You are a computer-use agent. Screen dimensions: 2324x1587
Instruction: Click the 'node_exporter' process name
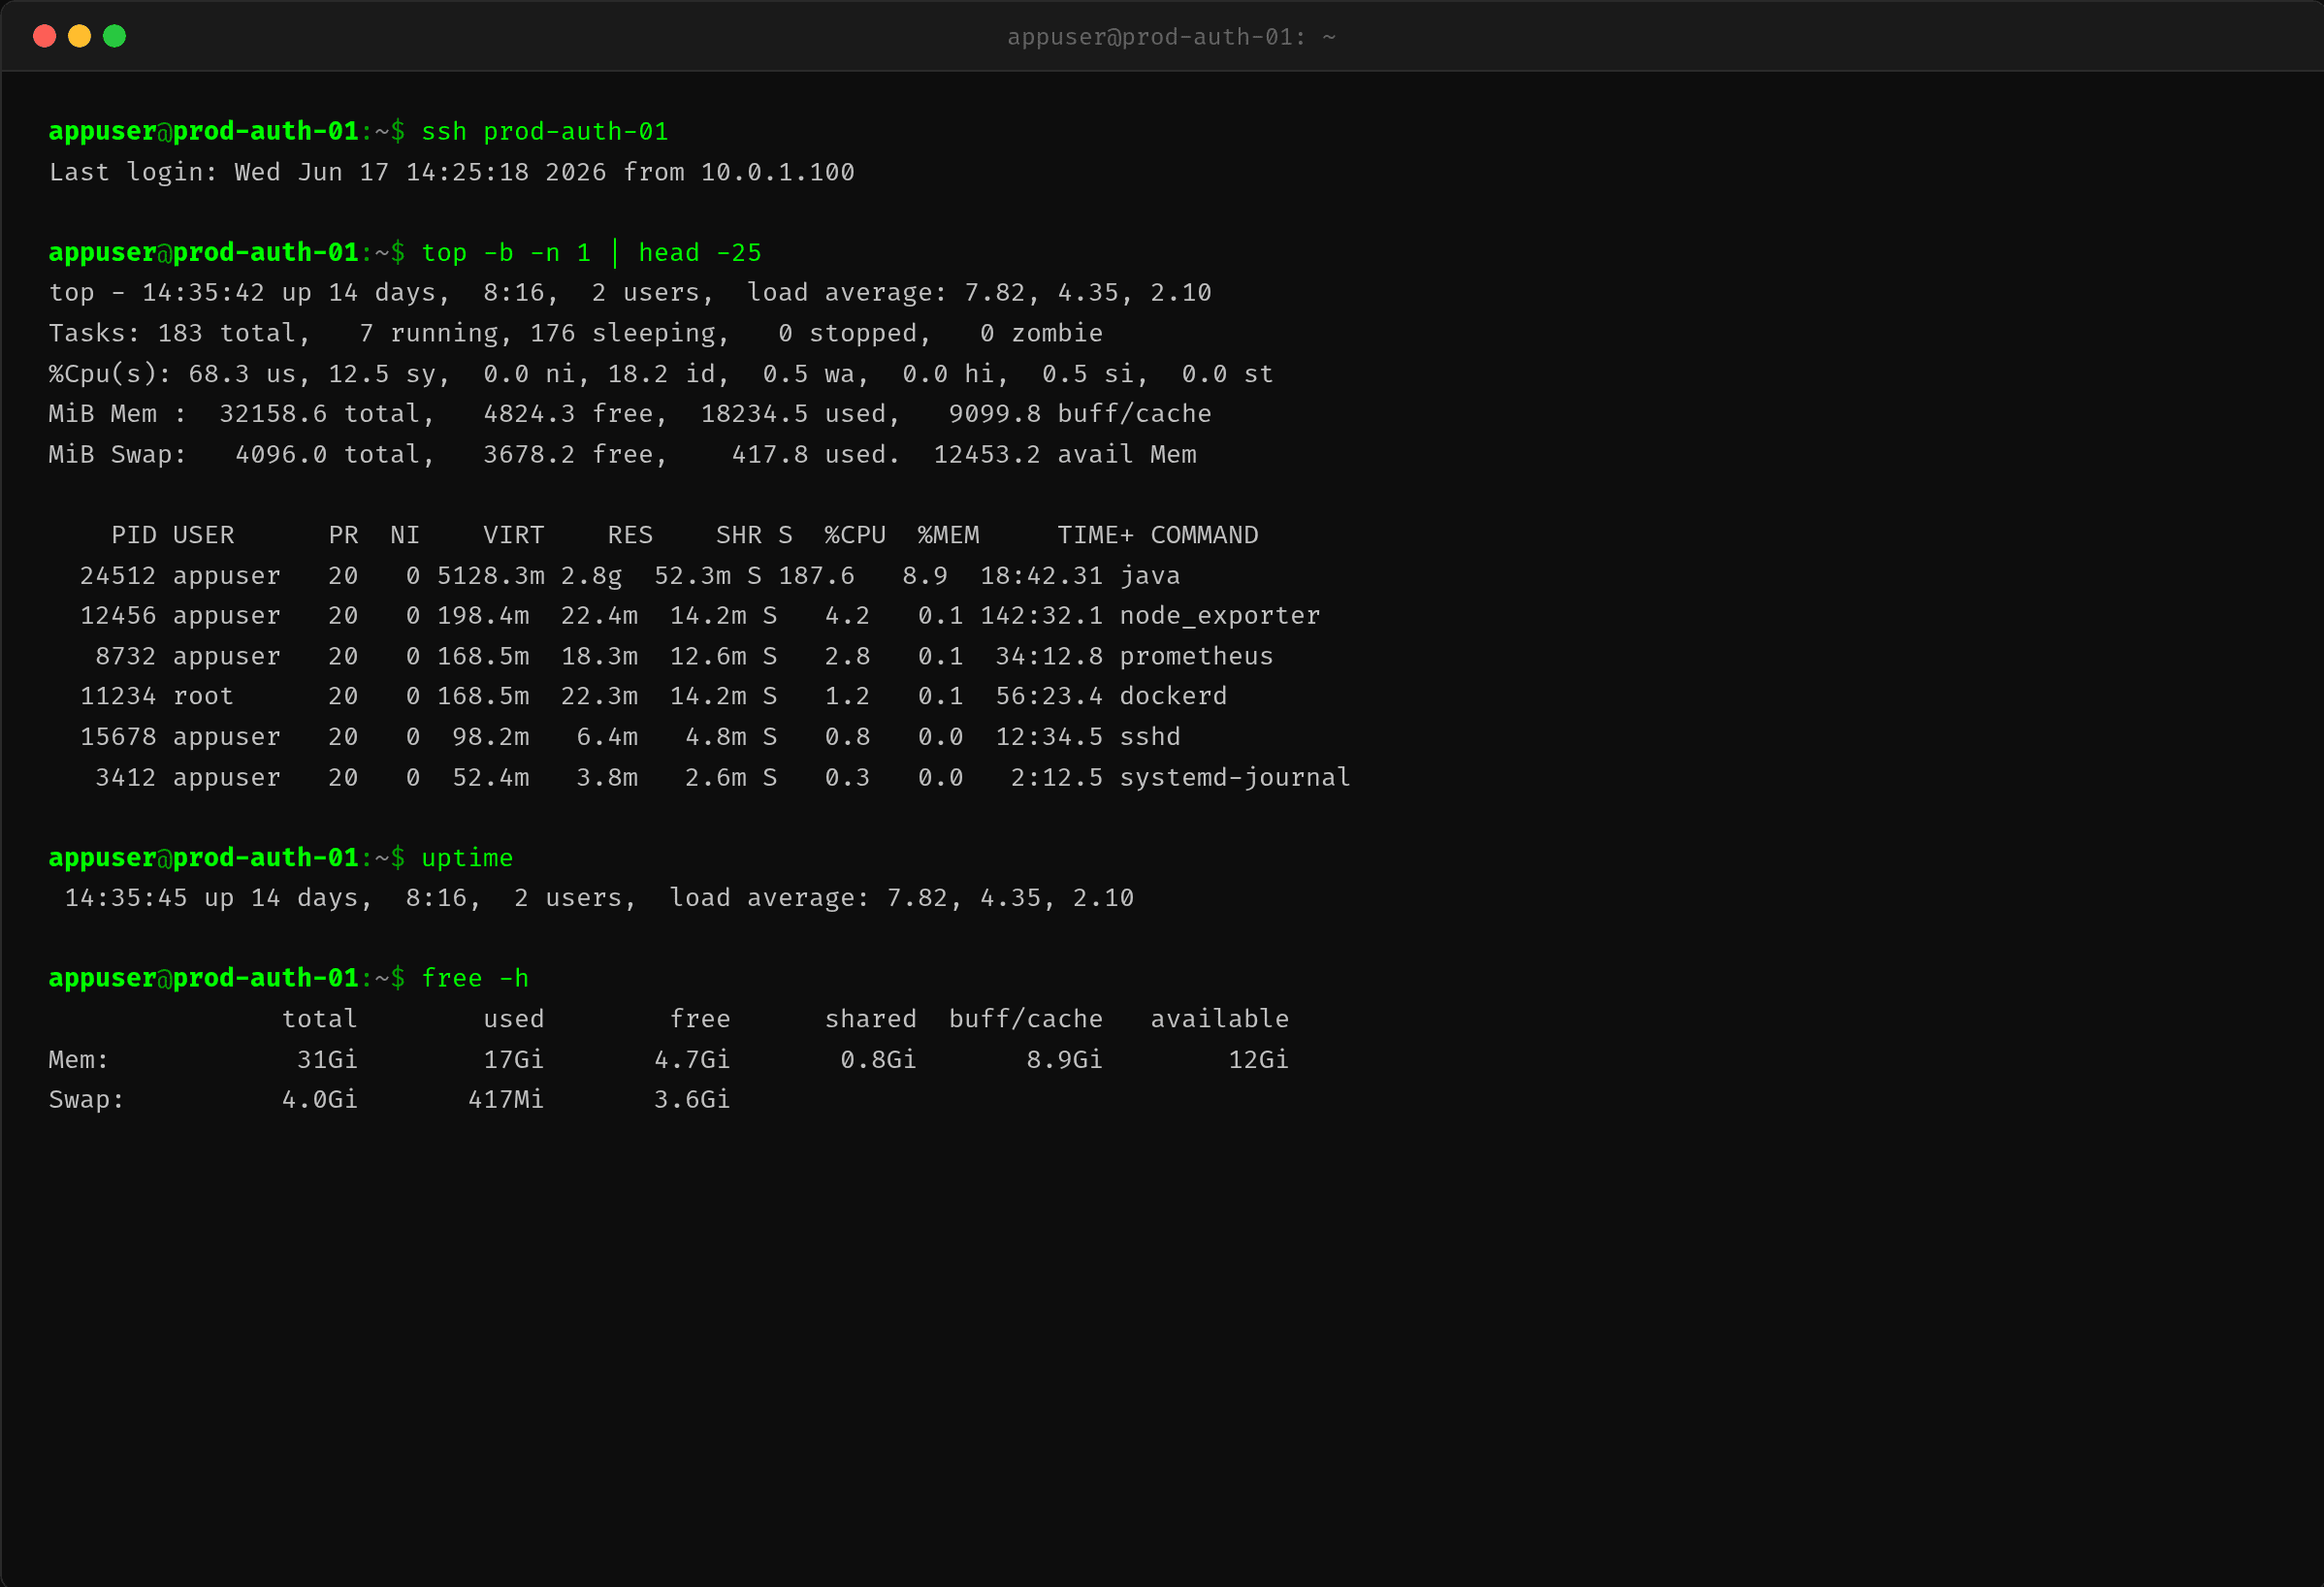click(x=1219, y=616)
